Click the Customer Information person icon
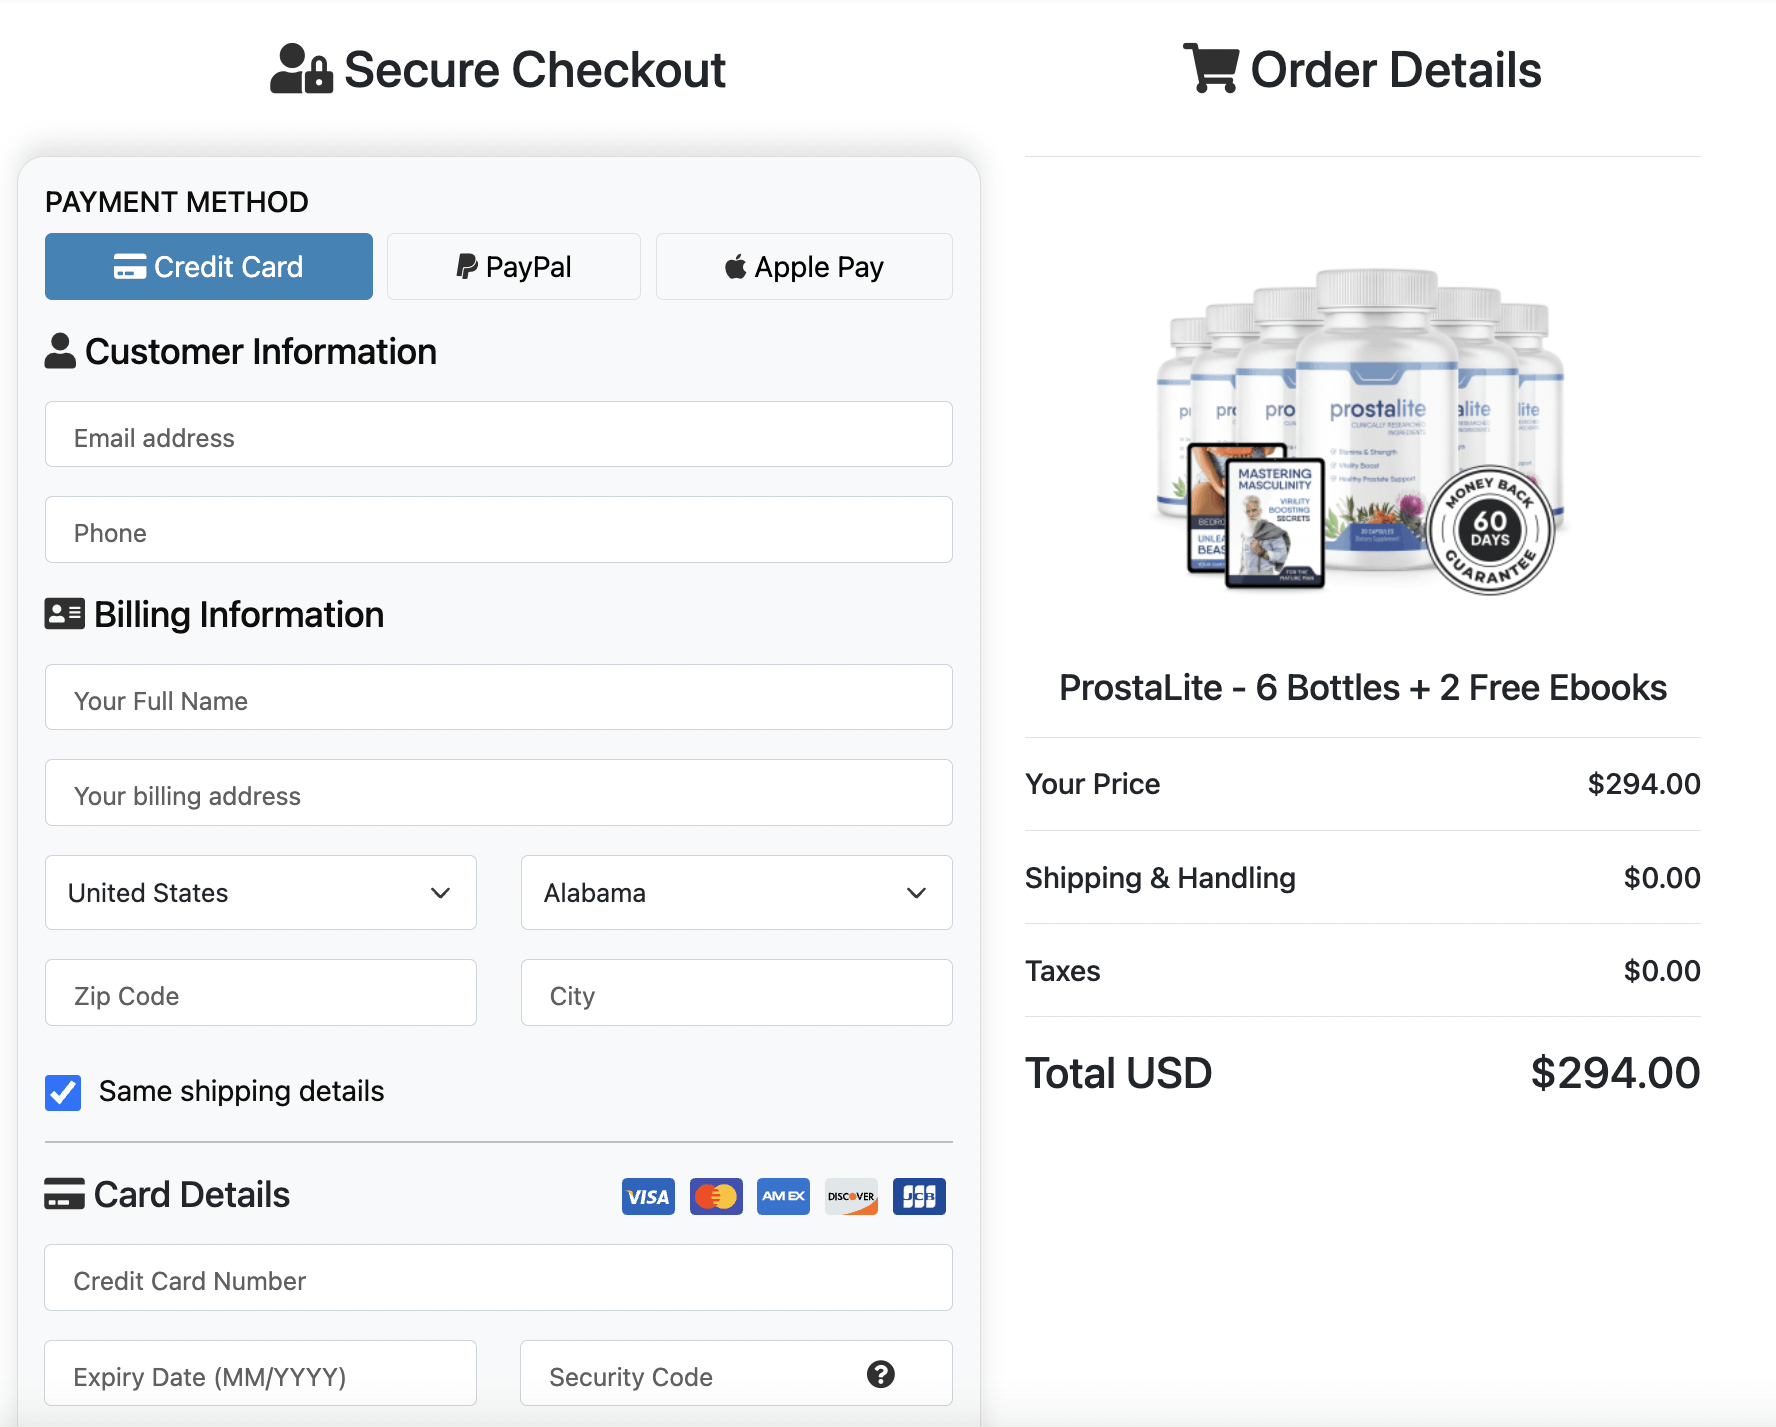 61,351
